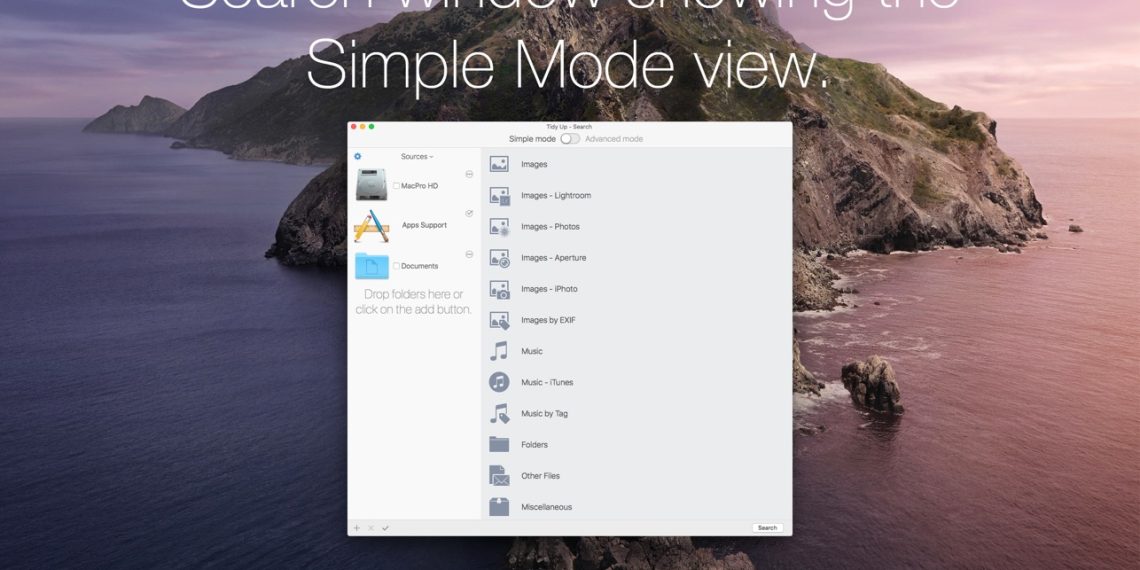Select the Folders list item
1140x570 pixels.
coord(534,445)
